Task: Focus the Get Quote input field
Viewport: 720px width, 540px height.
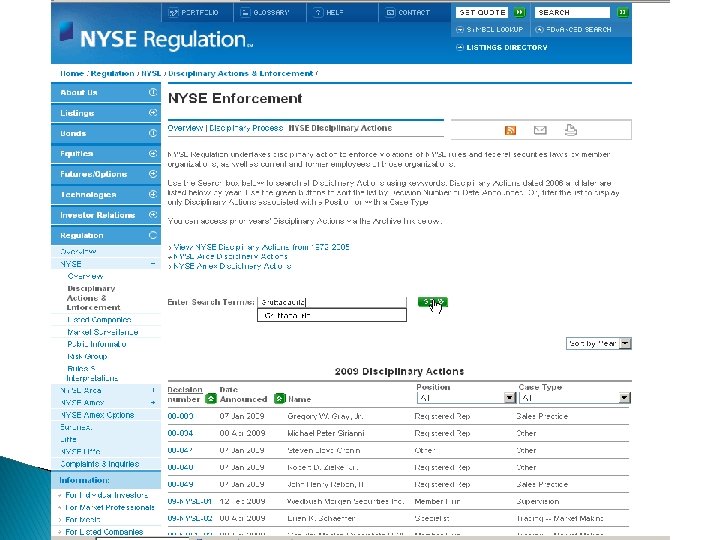Action: pyautogui.click(x=482, y=12)
